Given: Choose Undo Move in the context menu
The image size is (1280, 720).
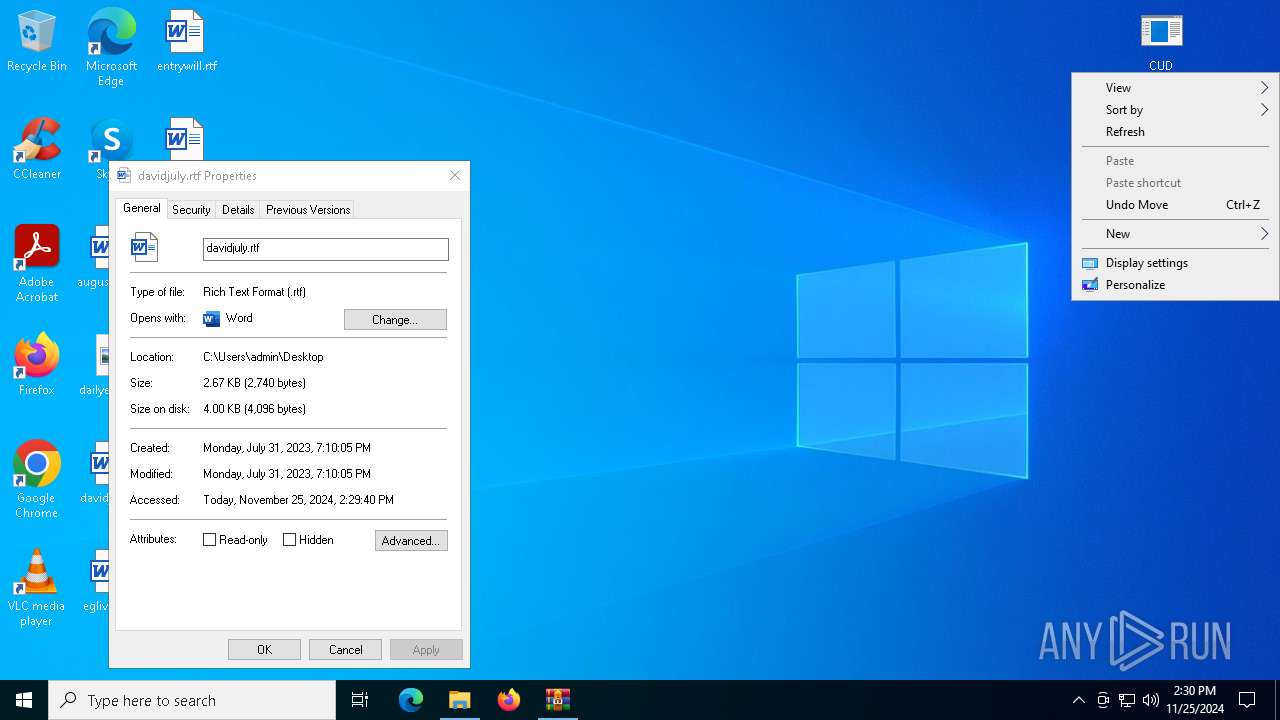Looking at the screenshot, I should 1175,205.
